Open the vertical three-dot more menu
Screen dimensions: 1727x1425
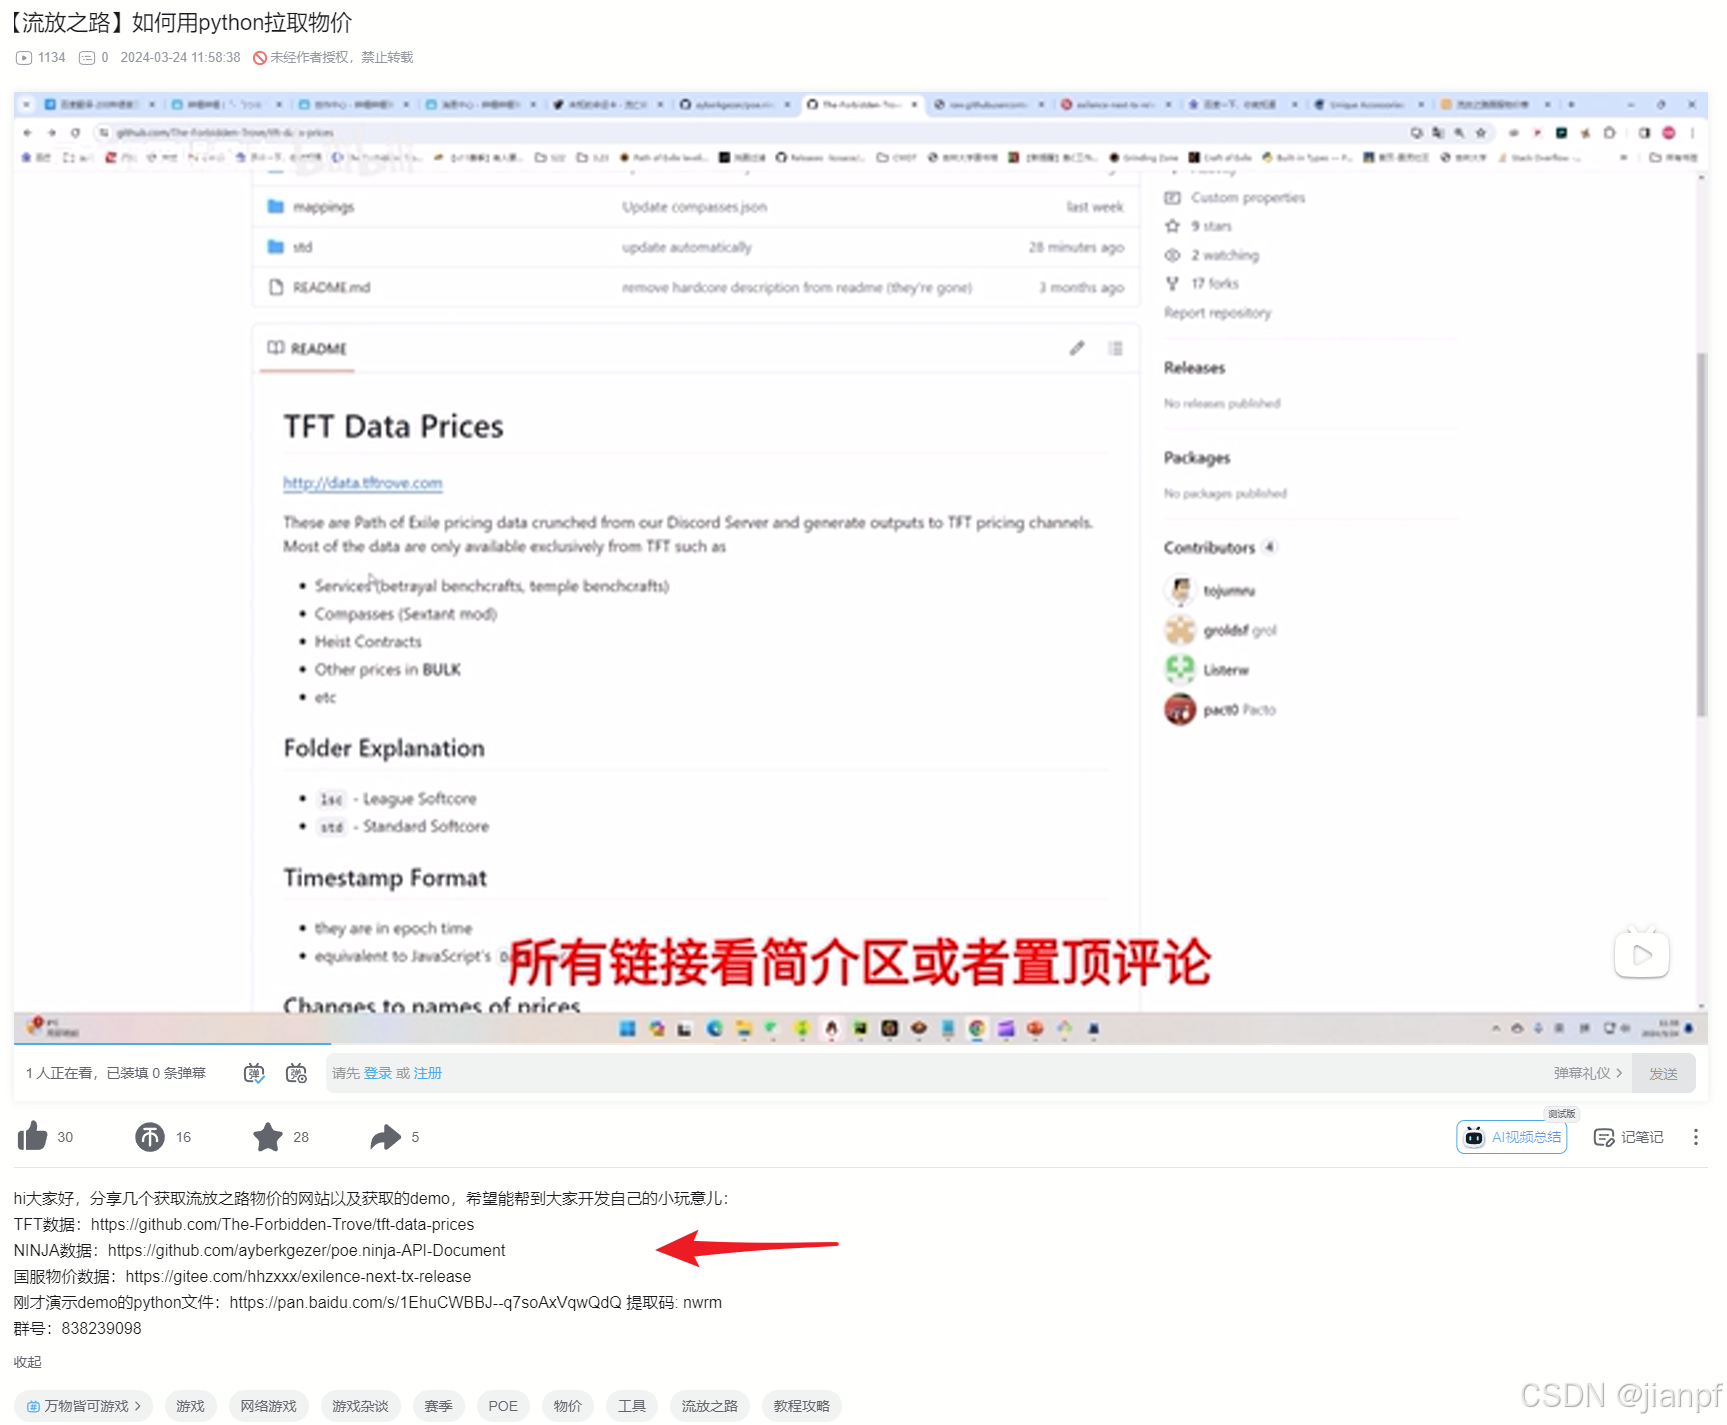tap(1695, 1137)
